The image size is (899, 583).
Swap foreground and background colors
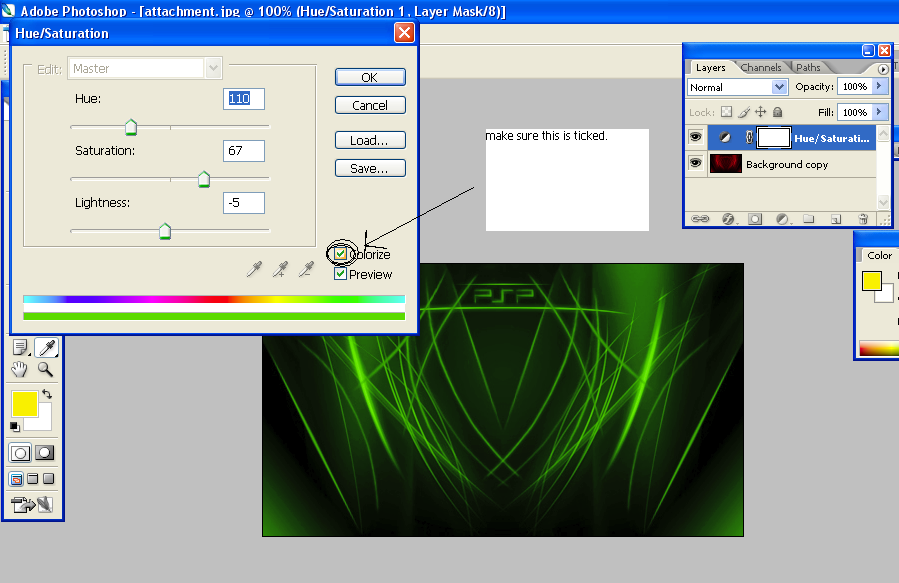pyautogui.click(x=47, y=394)
